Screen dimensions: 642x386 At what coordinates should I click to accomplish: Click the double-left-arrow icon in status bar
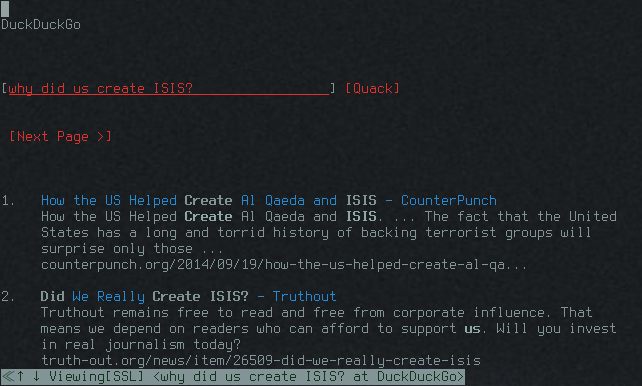(x=8, y=376)
